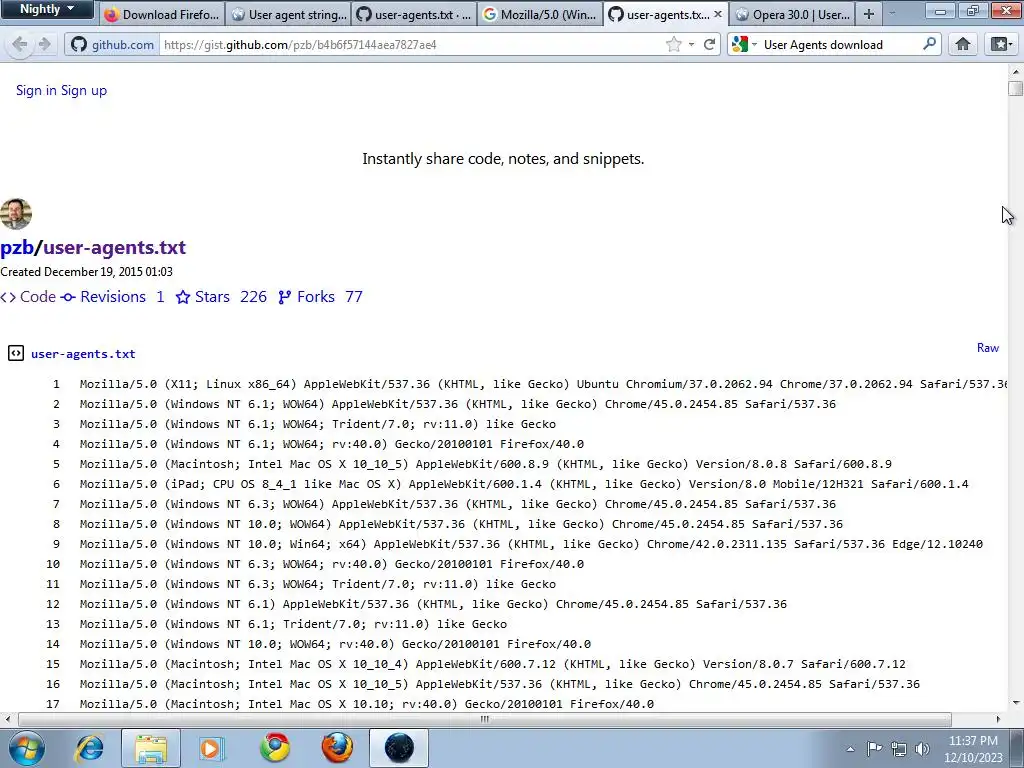Click the iPad CPU OS 8_4_1 user agent line
The width and height of the screenshot is (1024, 768).
[x=524, y=484]
